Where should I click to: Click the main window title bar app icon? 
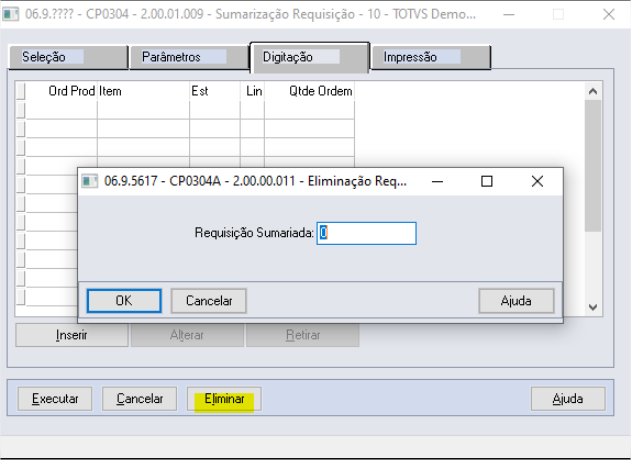pyautogui.click(x=10, y=14)
